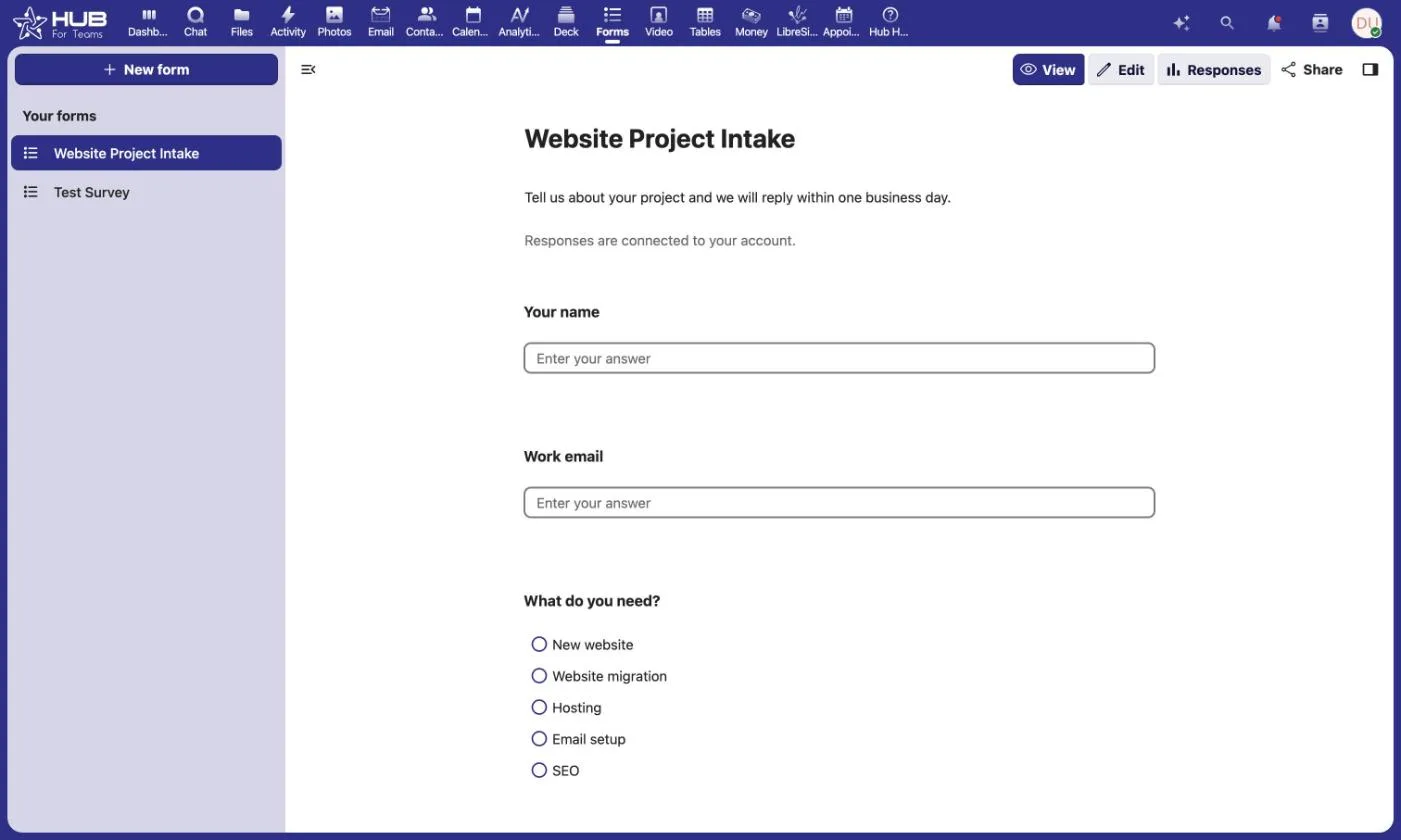This screenshot has width=1401, height=840.
Task: Open the Appointments app
Action: click(843, 22)
